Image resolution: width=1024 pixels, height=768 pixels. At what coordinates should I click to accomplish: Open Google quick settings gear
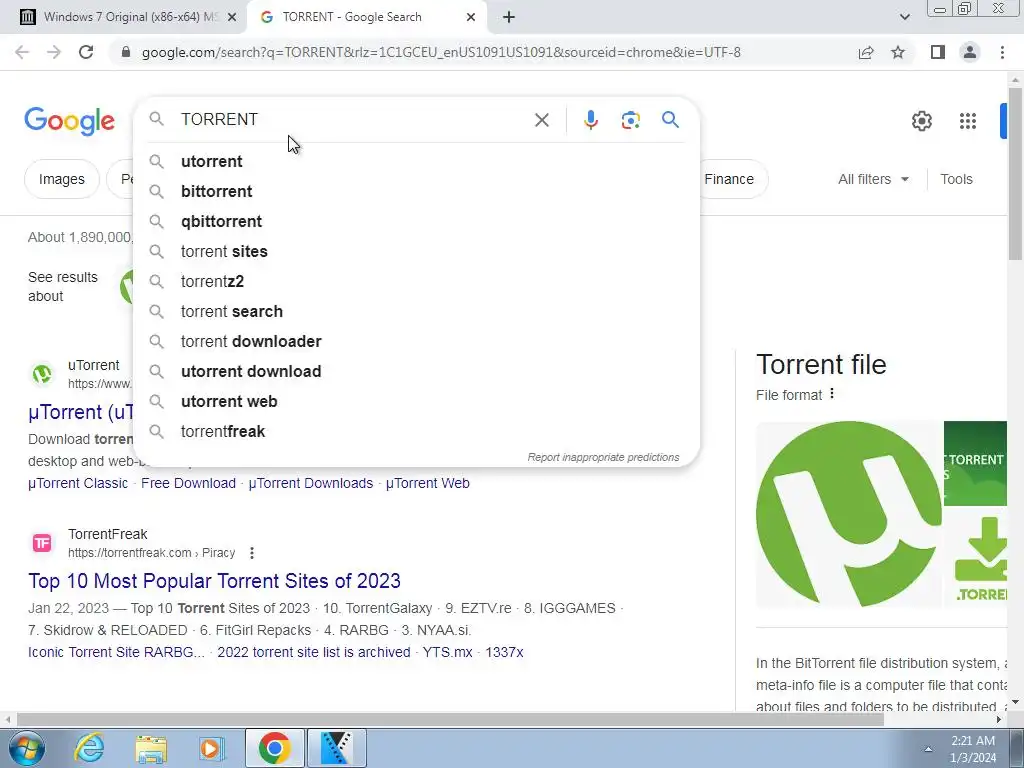pyautogui.click(x=921, y=121)
